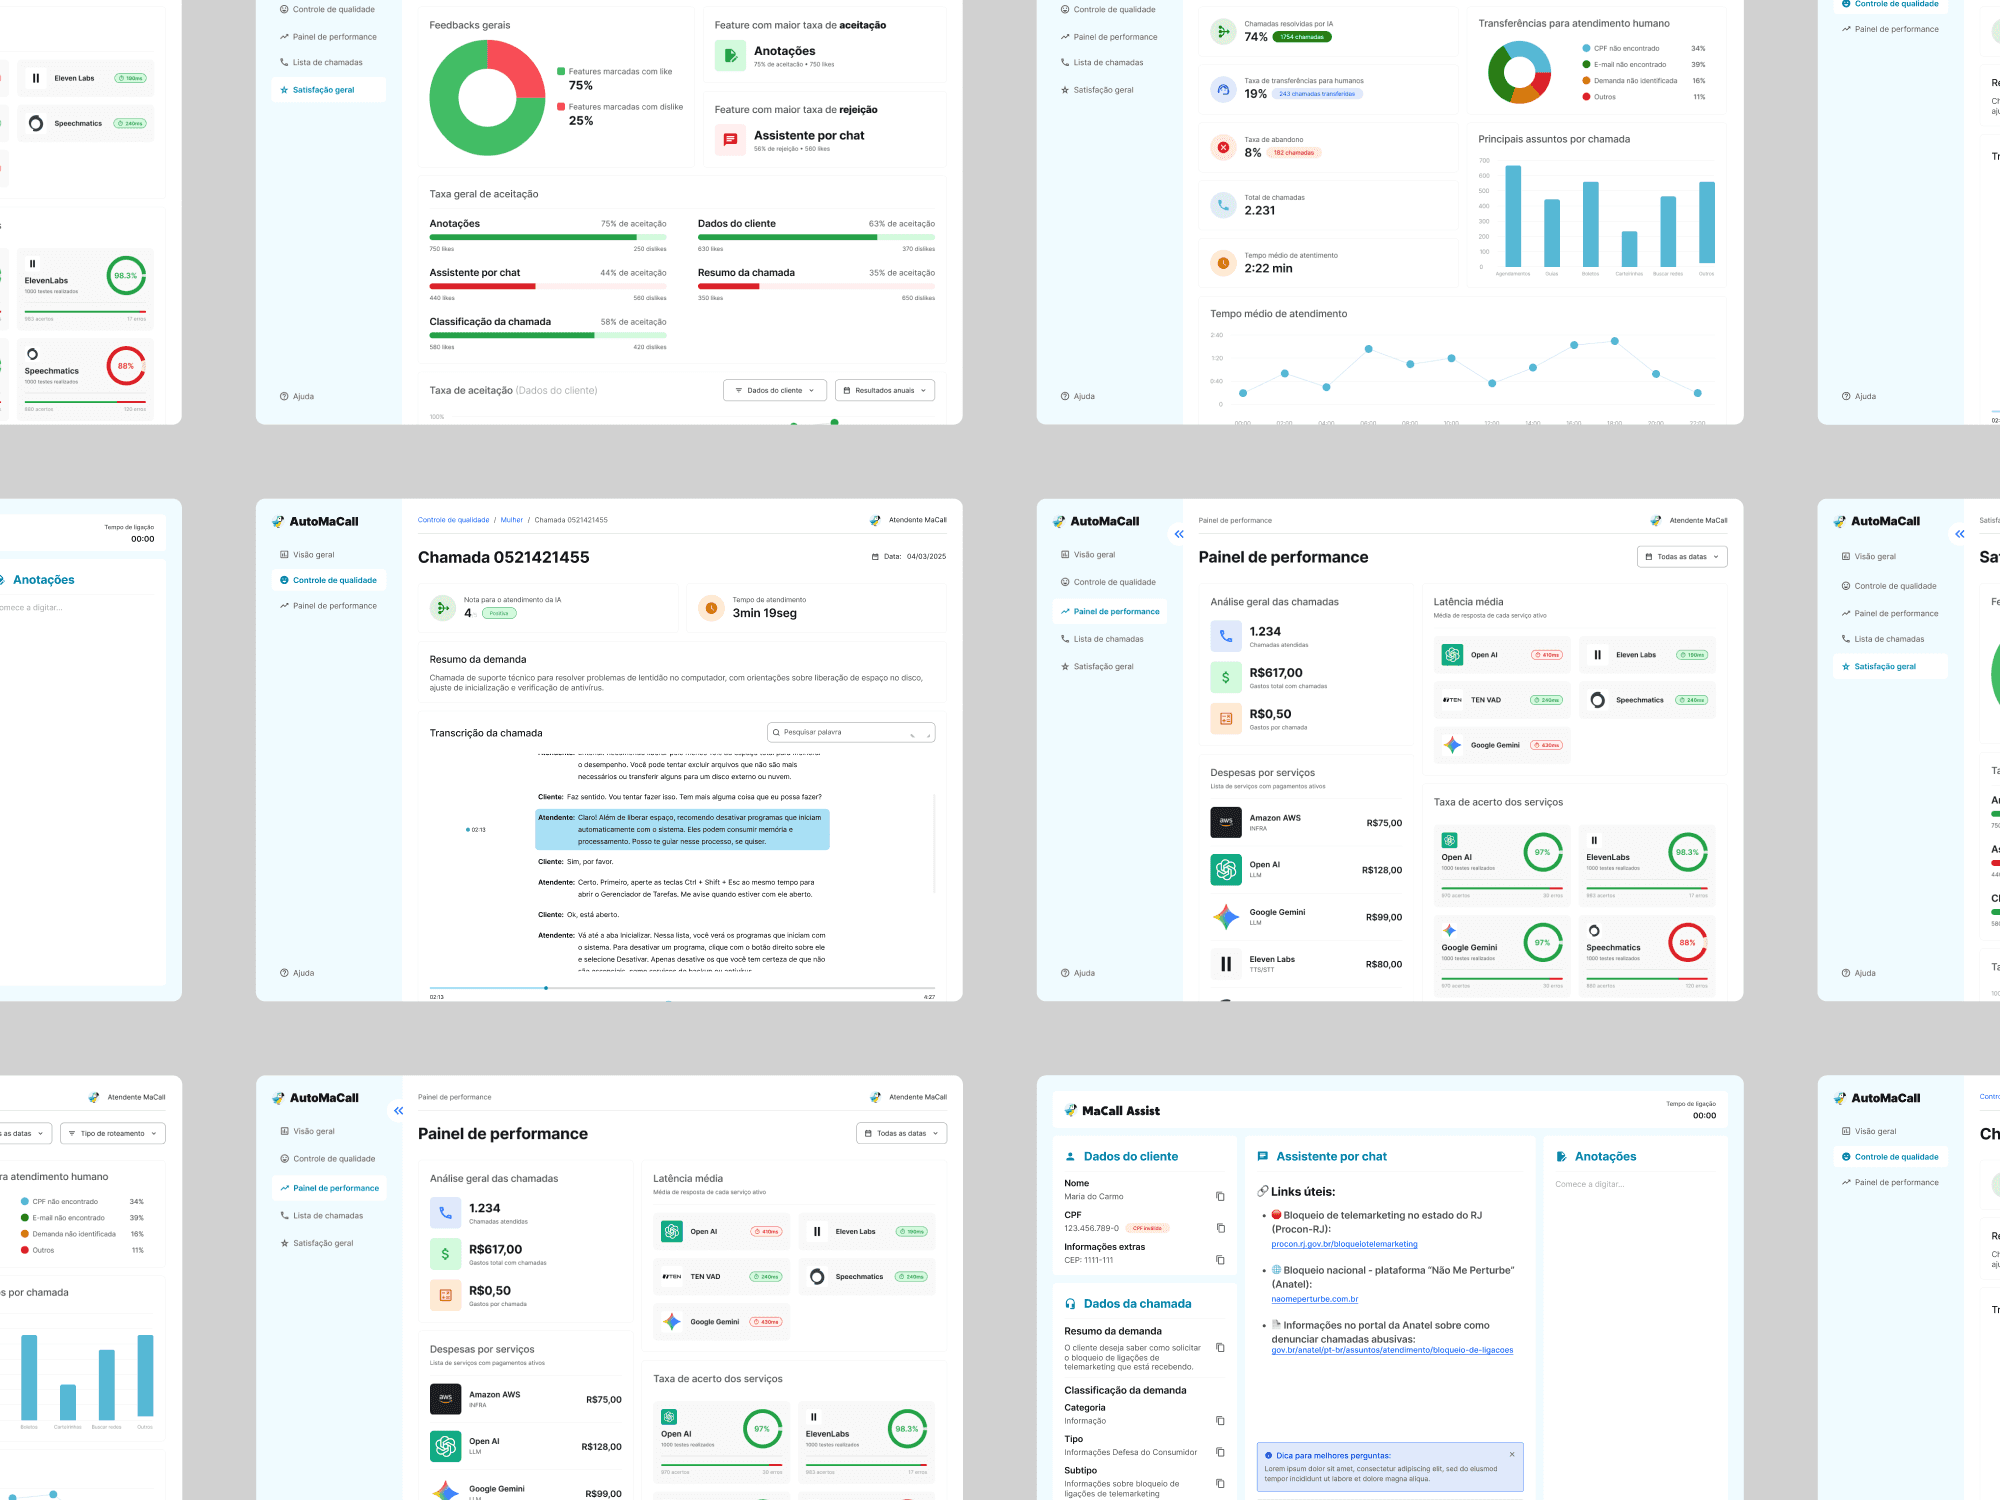Click the TEN VAD service icon
This screenshot has width=2000, height=1500.
pyautogui.click(x=1453, y=700)
